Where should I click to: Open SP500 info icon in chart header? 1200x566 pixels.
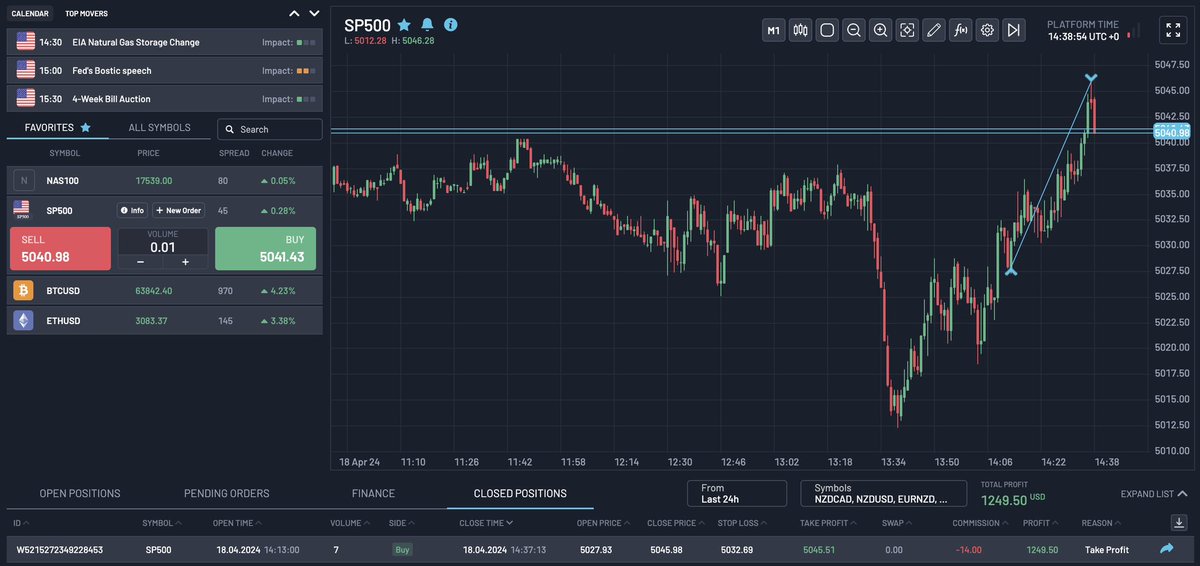[x=451, y=24]
